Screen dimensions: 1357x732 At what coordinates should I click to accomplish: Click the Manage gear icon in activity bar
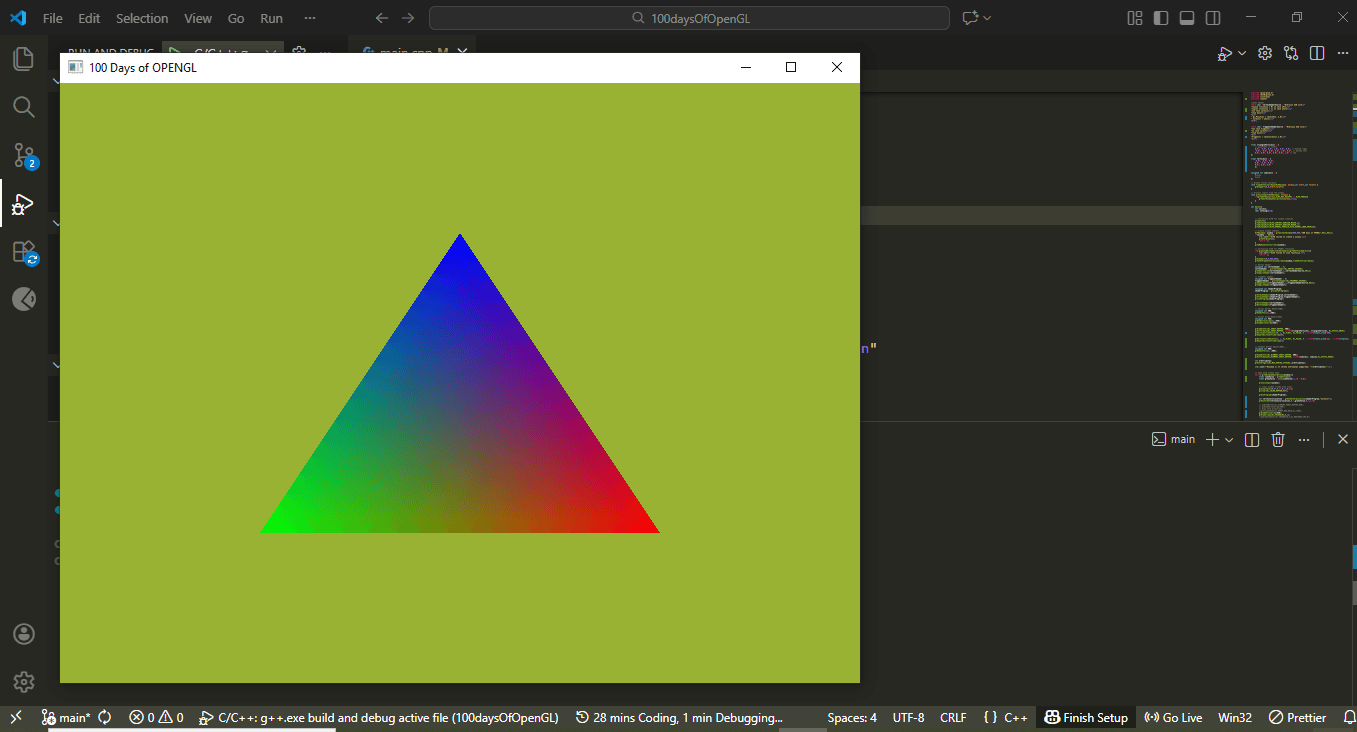tap(23, 682)
